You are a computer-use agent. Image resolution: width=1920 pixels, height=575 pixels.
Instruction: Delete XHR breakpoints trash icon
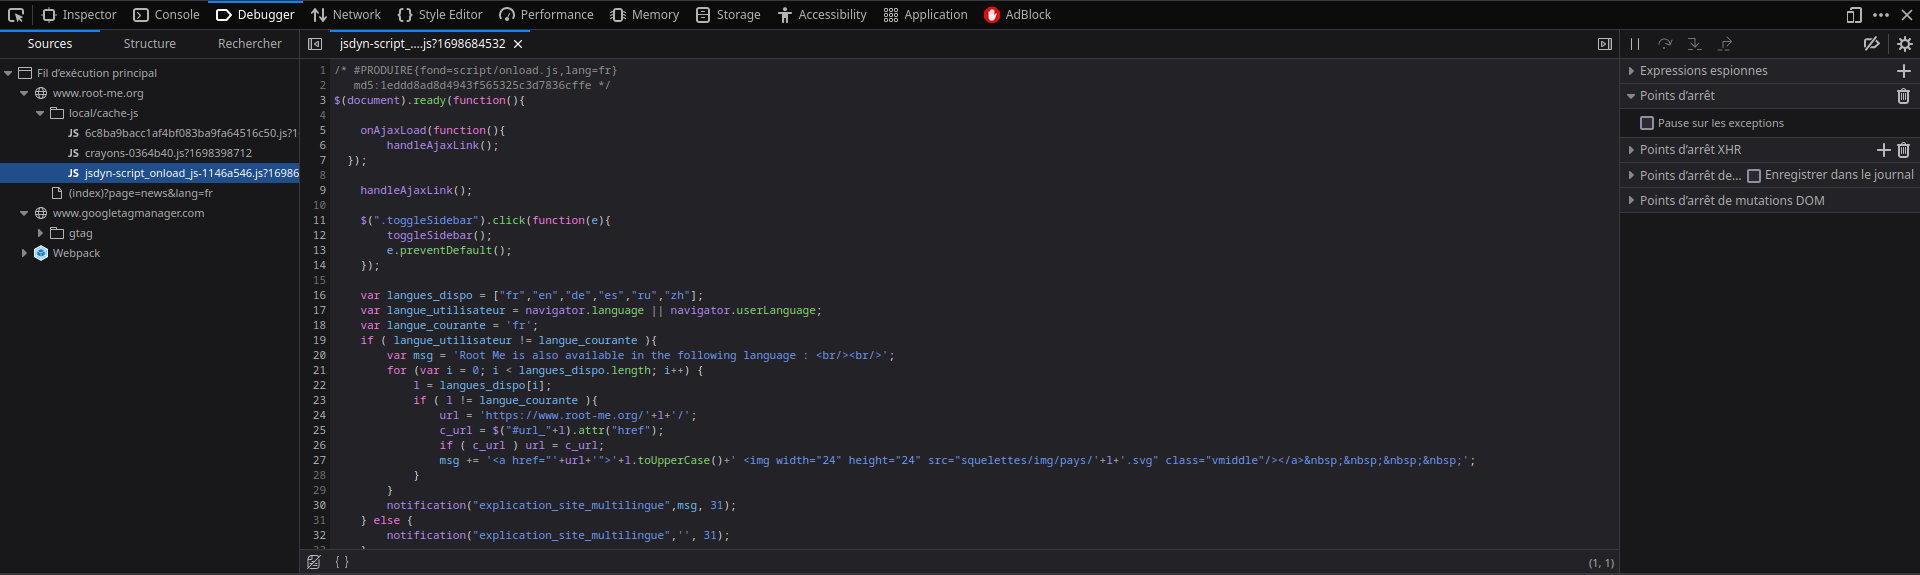point(1904,150)
